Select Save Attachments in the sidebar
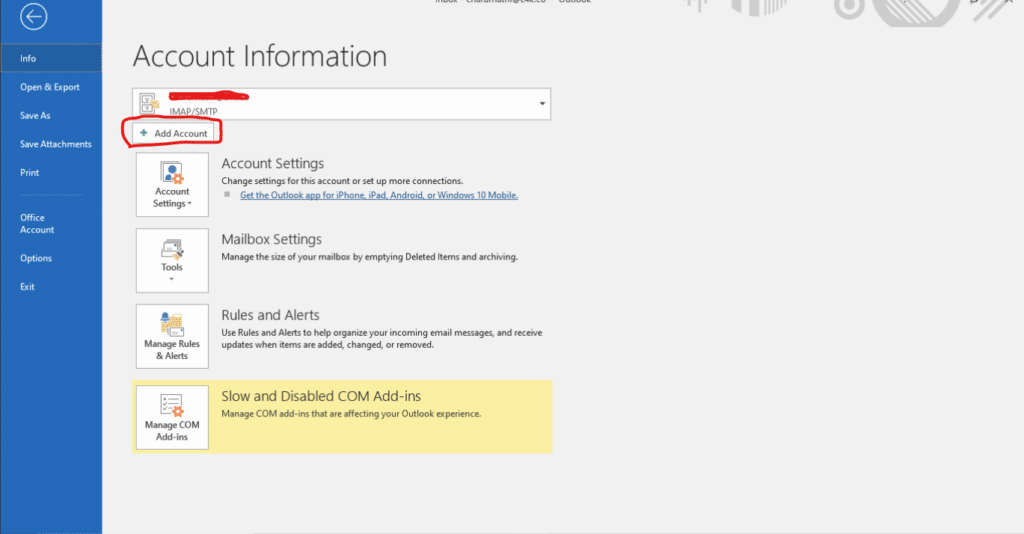The height and width of the screenshot is (534, 1024). 56,144
